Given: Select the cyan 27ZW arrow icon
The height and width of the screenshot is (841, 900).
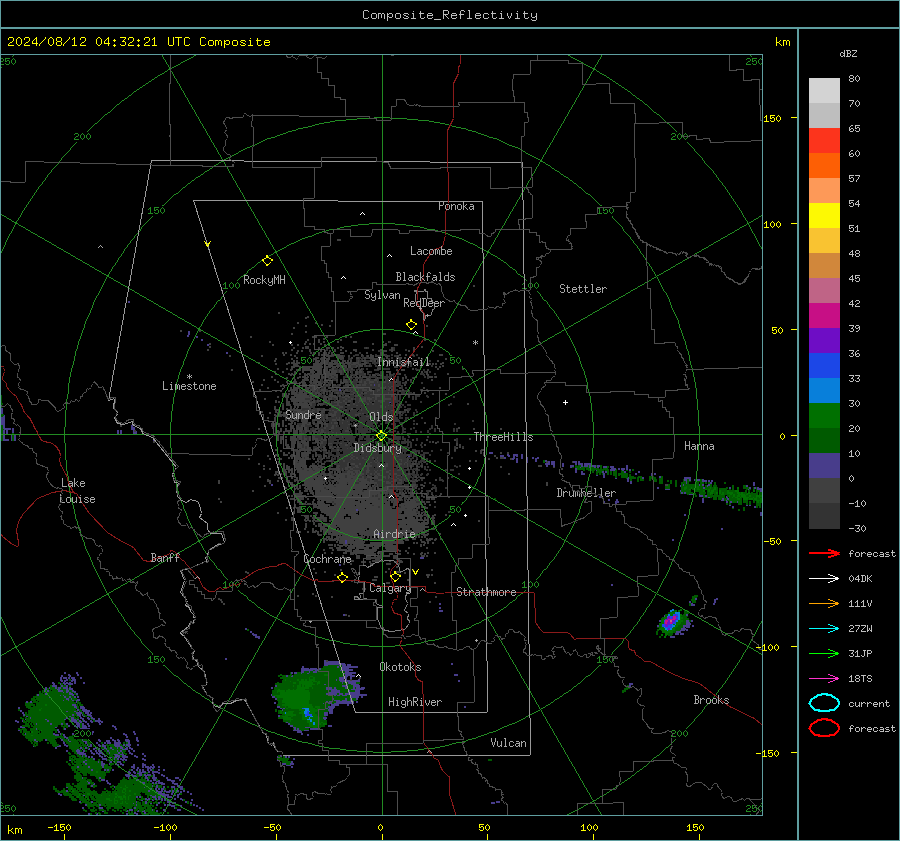Looking at the screenshot, I should click(824, 629).
